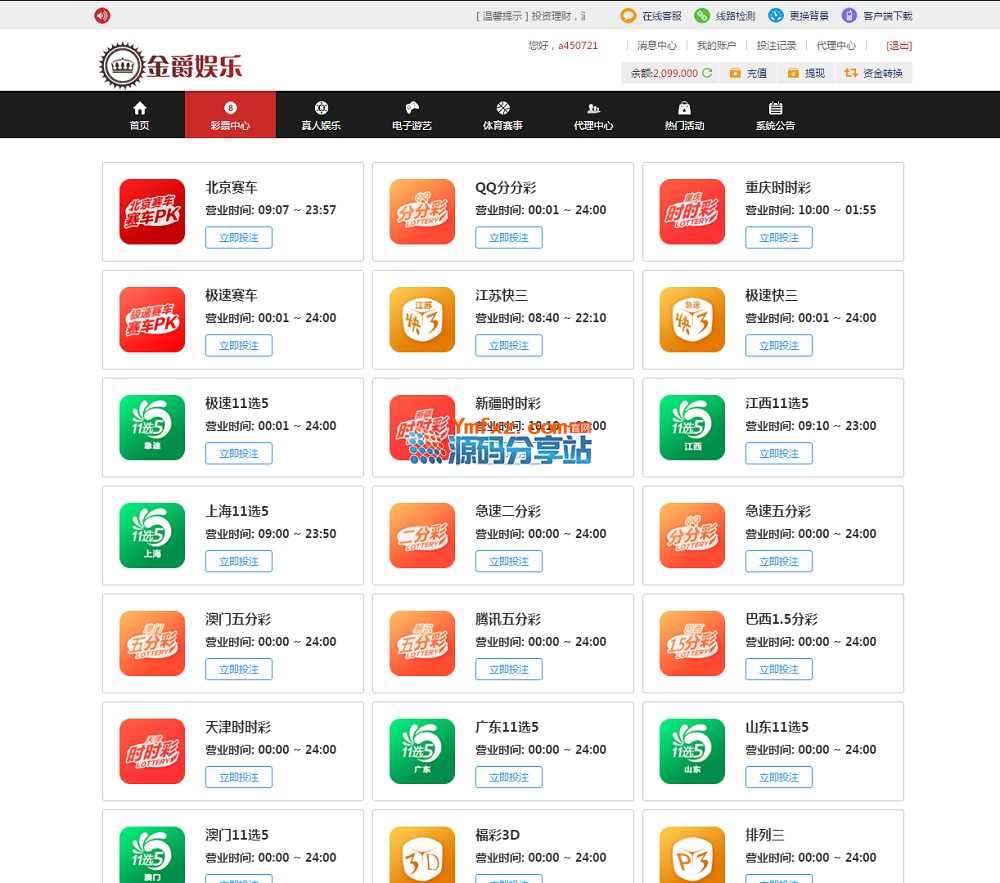Open the 上海11选5 green icon

pyautogui.click(x=152, y=536)
